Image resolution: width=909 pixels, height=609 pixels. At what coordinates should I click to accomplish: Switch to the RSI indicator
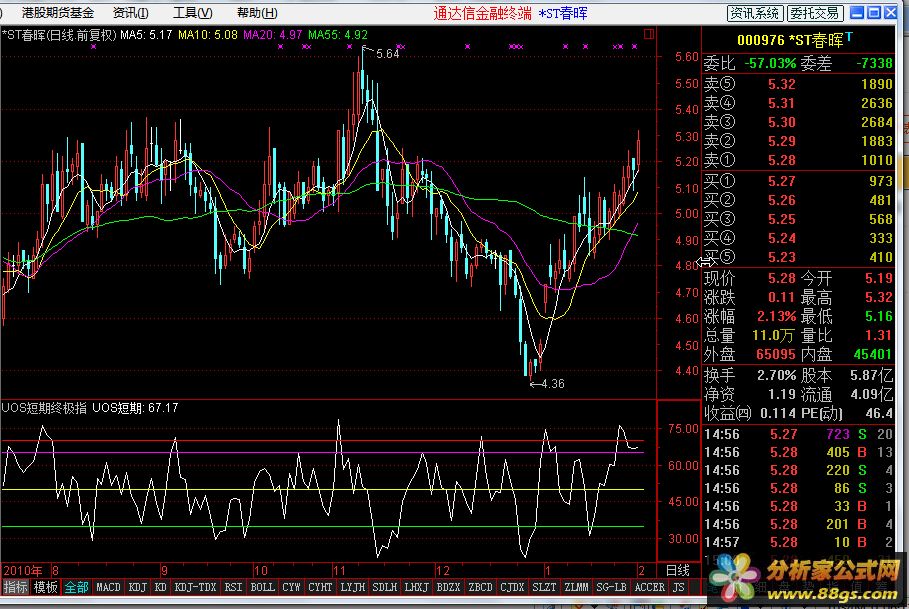tap(233, 587)
